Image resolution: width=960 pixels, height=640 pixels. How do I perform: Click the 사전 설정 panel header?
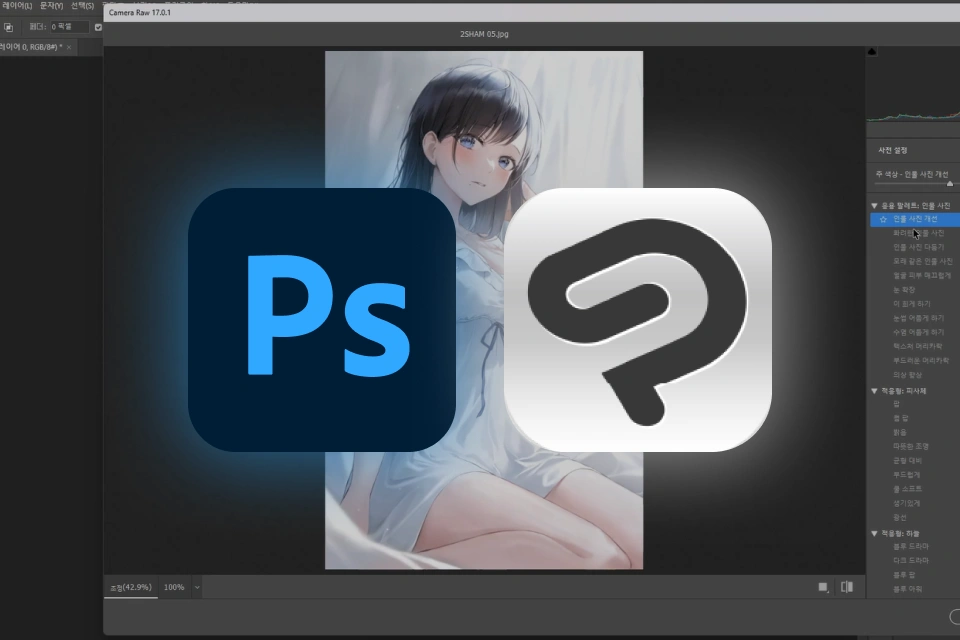click(x=893, y=150)
